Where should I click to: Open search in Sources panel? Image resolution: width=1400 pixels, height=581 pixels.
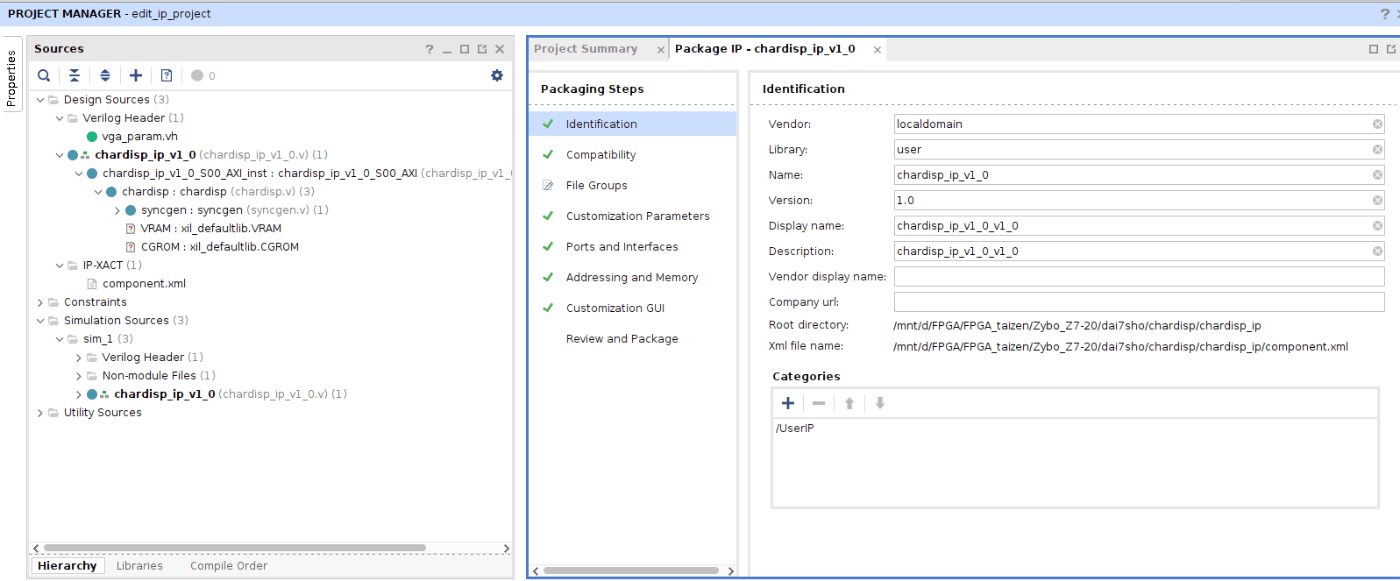tap(44, 75)
